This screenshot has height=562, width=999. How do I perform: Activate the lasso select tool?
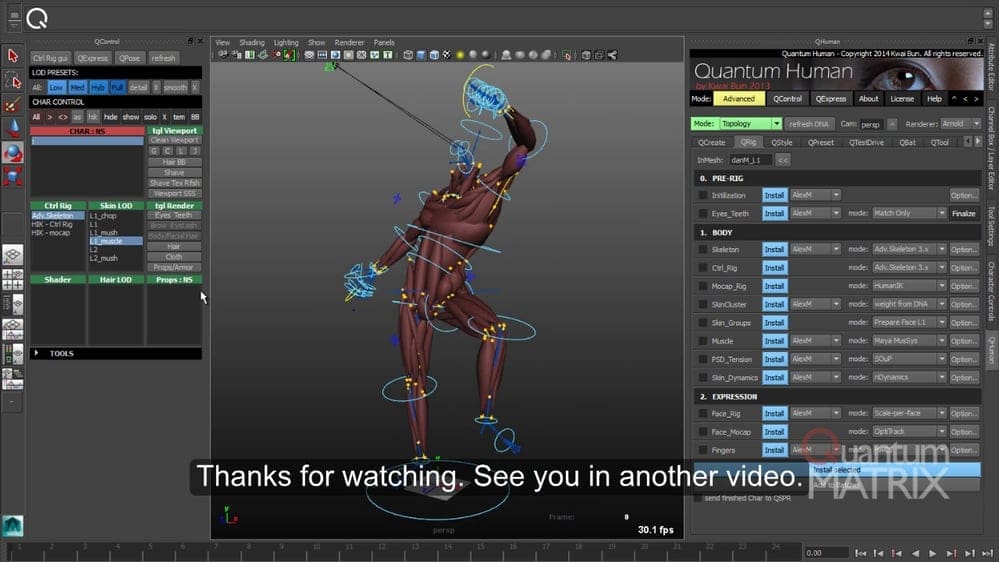tap(13, 80)
